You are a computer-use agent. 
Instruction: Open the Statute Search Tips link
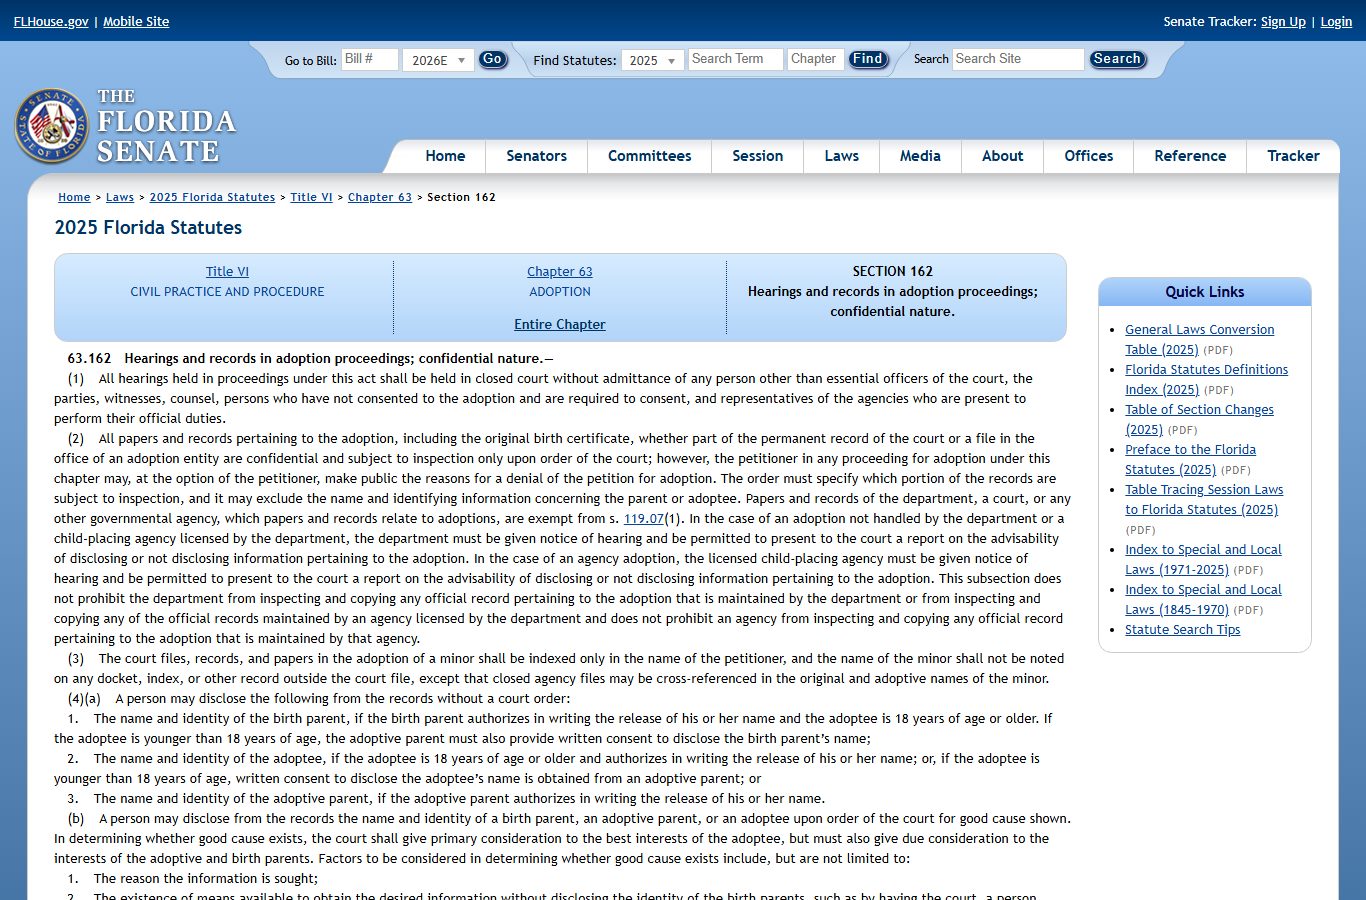[1182, 629]
